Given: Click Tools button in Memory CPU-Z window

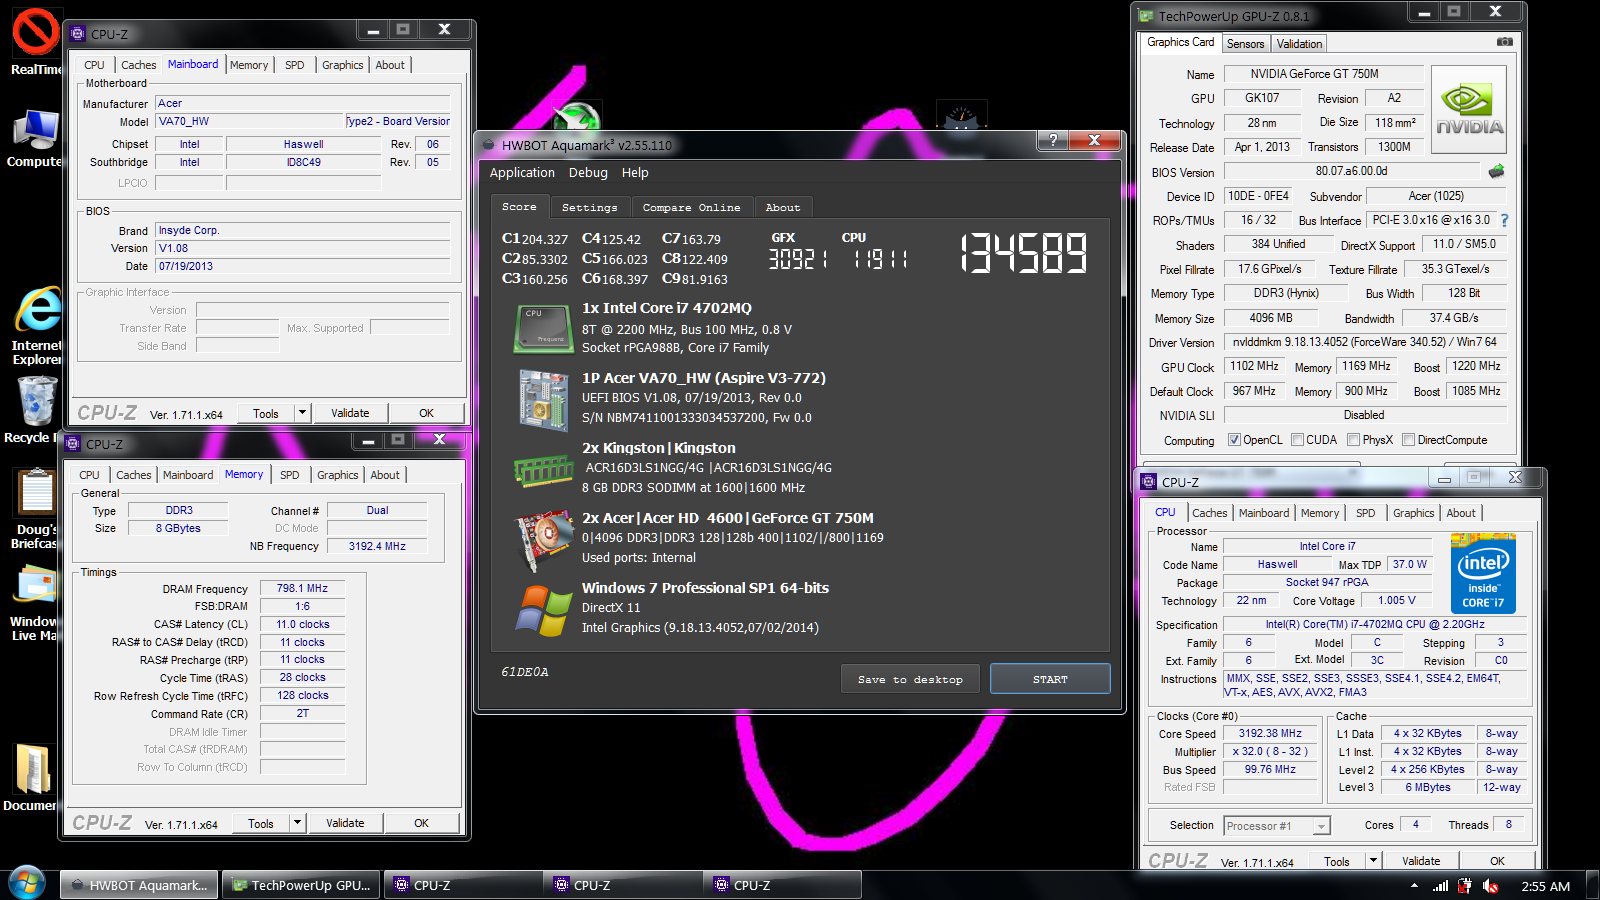Looking at the screenshot, I should [261, 823].
